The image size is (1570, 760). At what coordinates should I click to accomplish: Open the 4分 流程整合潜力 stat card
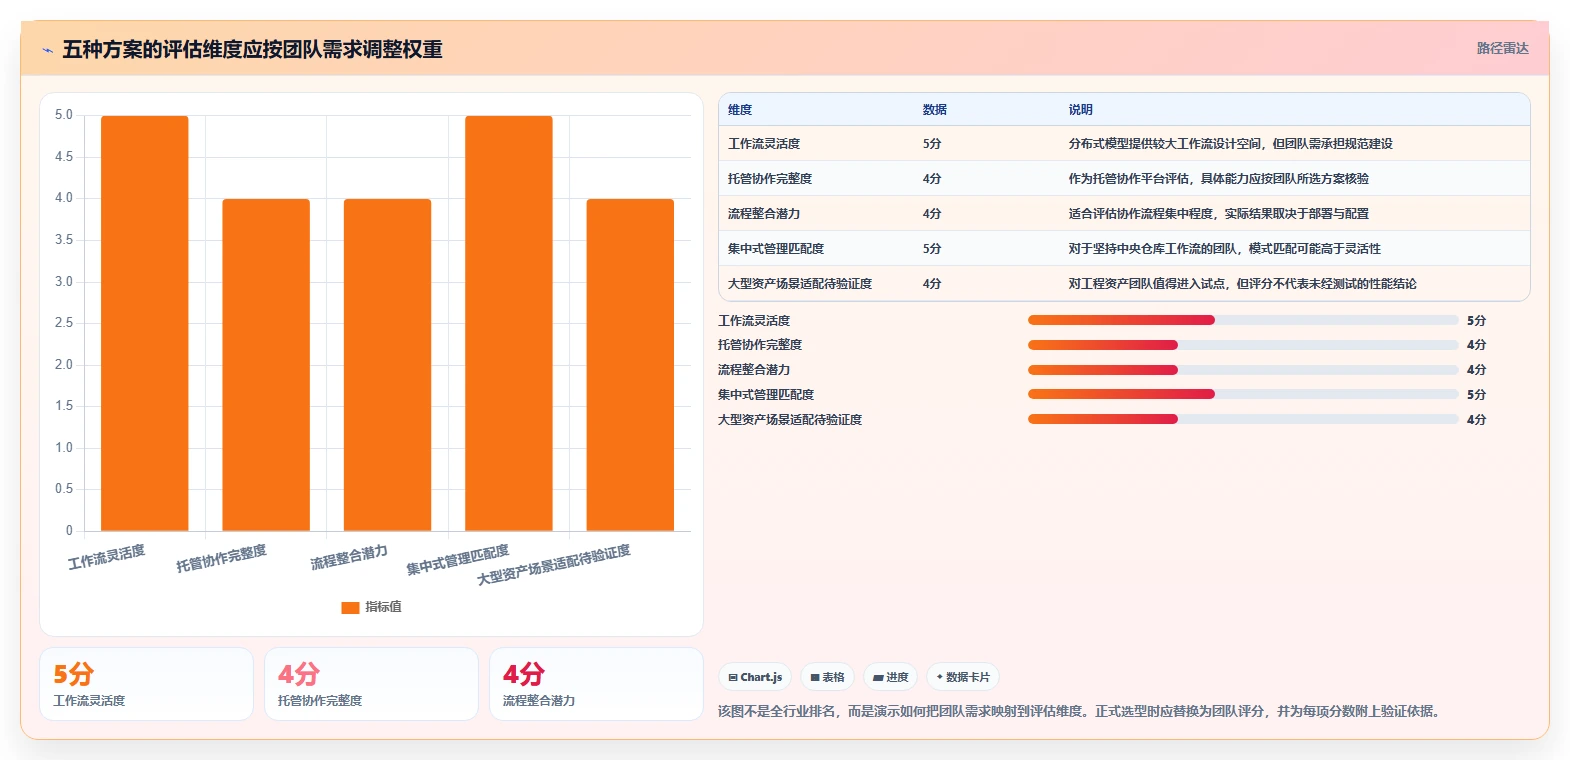(x=596, y=684)
